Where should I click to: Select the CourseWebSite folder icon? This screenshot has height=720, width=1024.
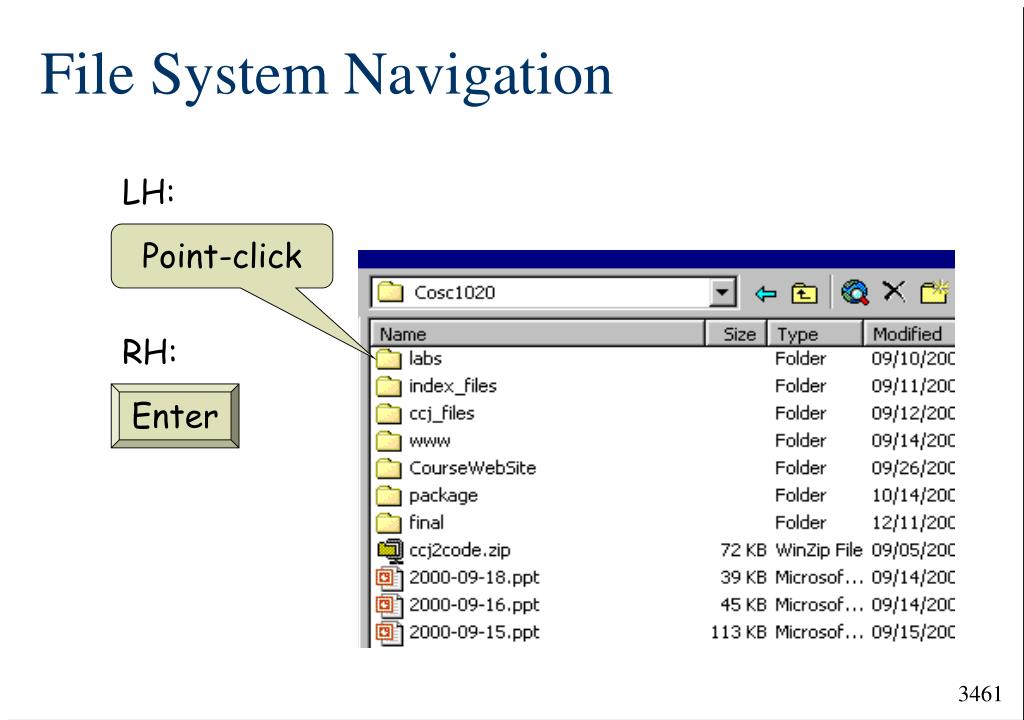(389, 468)
